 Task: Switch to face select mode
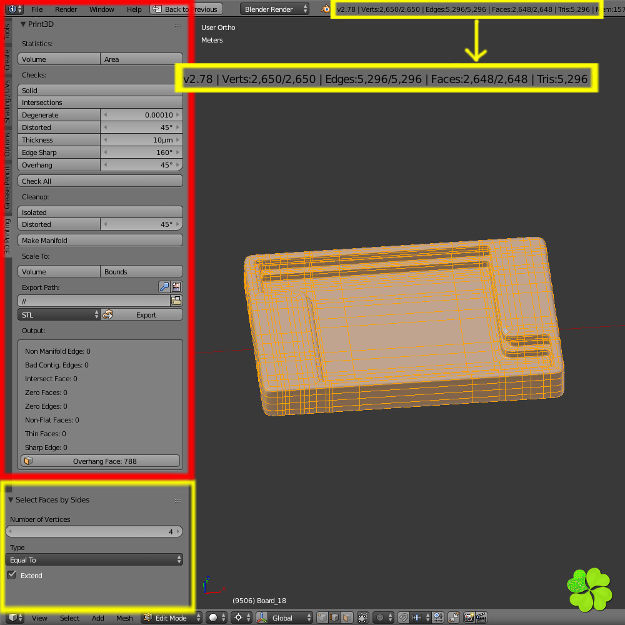pyautogui.click(x=347, y=617)
